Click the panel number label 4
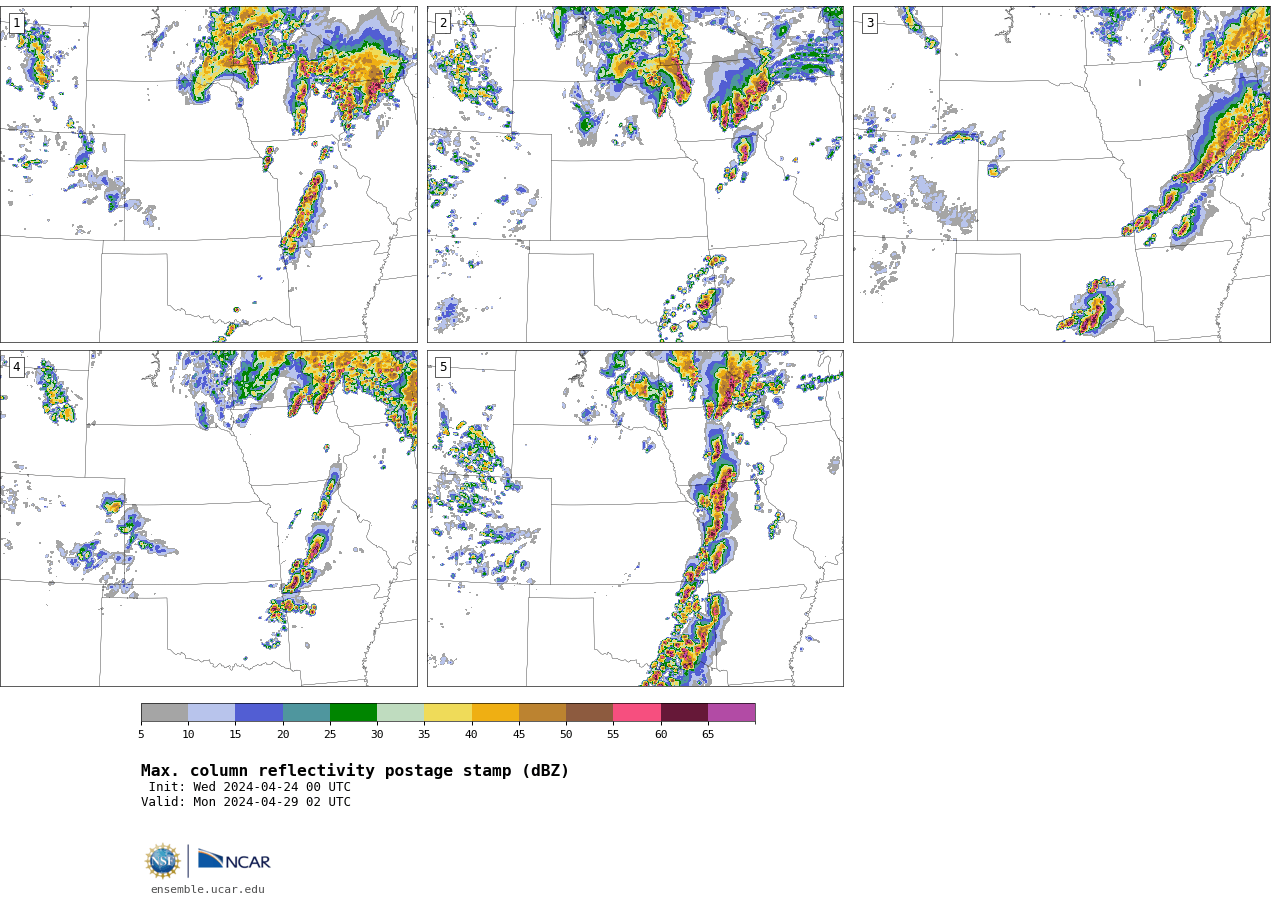 16,367
